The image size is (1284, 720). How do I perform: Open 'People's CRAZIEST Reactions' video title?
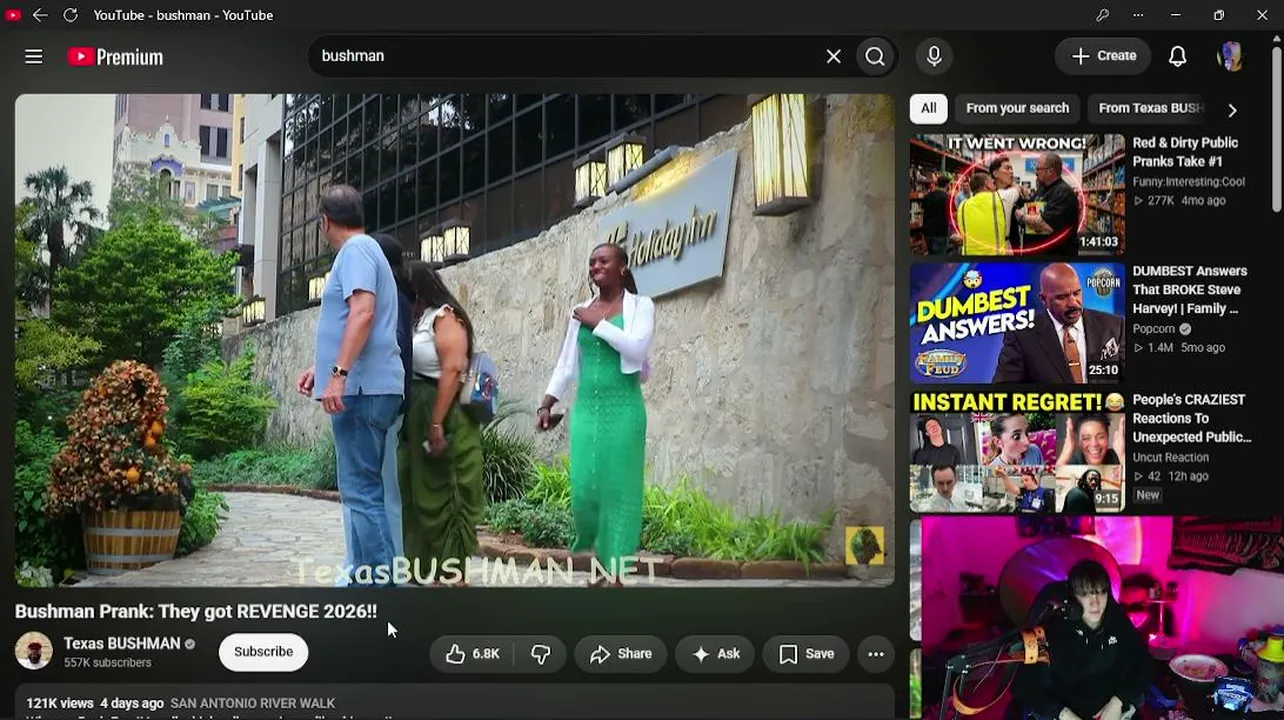point(1192,418)
